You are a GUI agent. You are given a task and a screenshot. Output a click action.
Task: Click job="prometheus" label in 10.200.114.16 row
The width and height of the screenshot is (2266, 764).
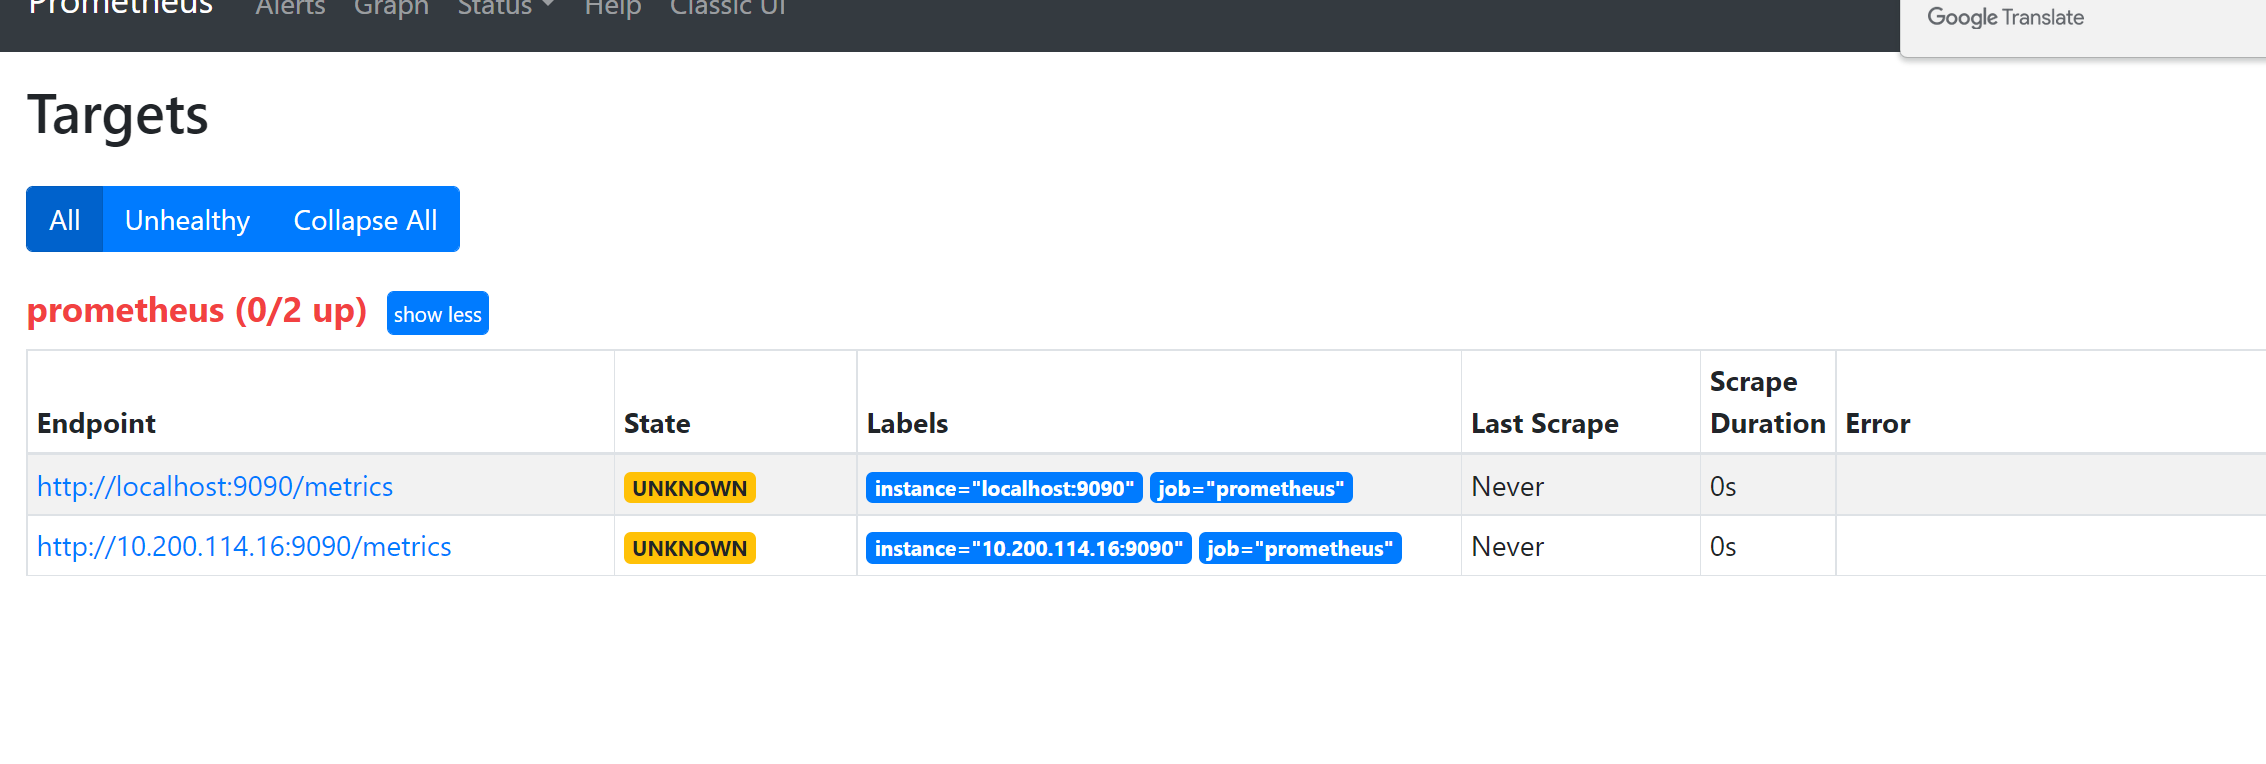[1300, 548]
